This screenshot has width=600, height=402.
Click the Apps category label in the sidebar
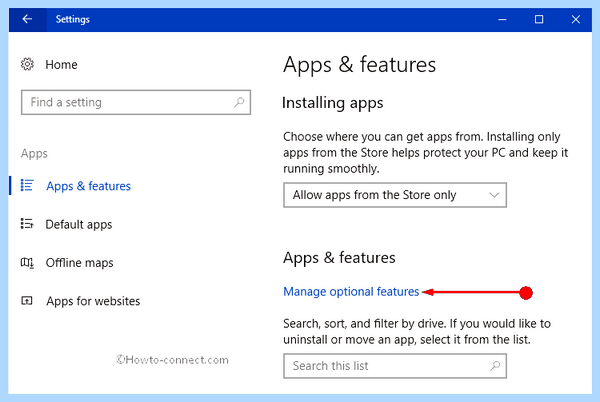pos(34,154)
